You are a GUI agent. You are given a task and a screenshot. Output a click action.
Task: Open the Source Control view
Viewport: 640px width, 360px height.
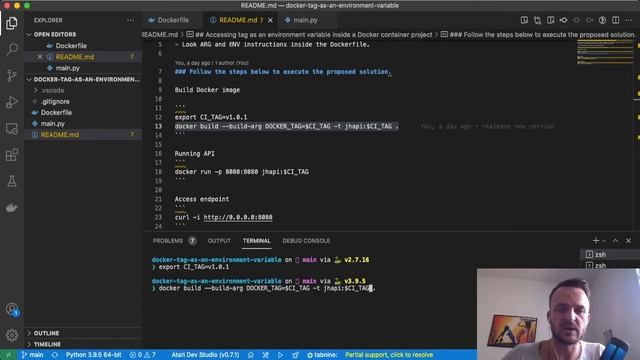12,76
